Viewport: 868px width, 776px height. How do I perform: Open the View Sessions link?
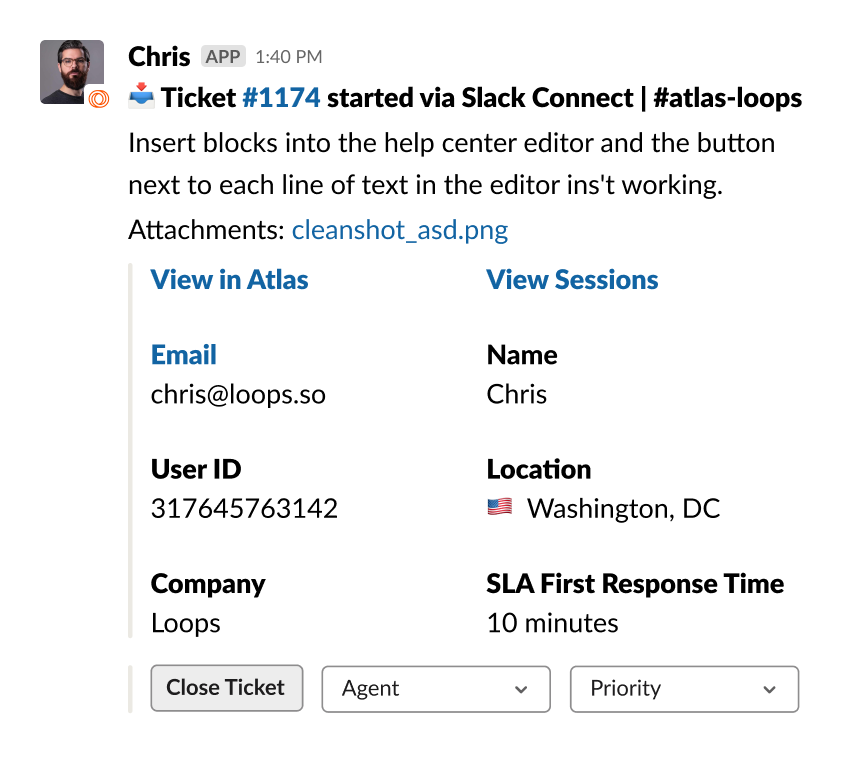[x=572, y=280]
